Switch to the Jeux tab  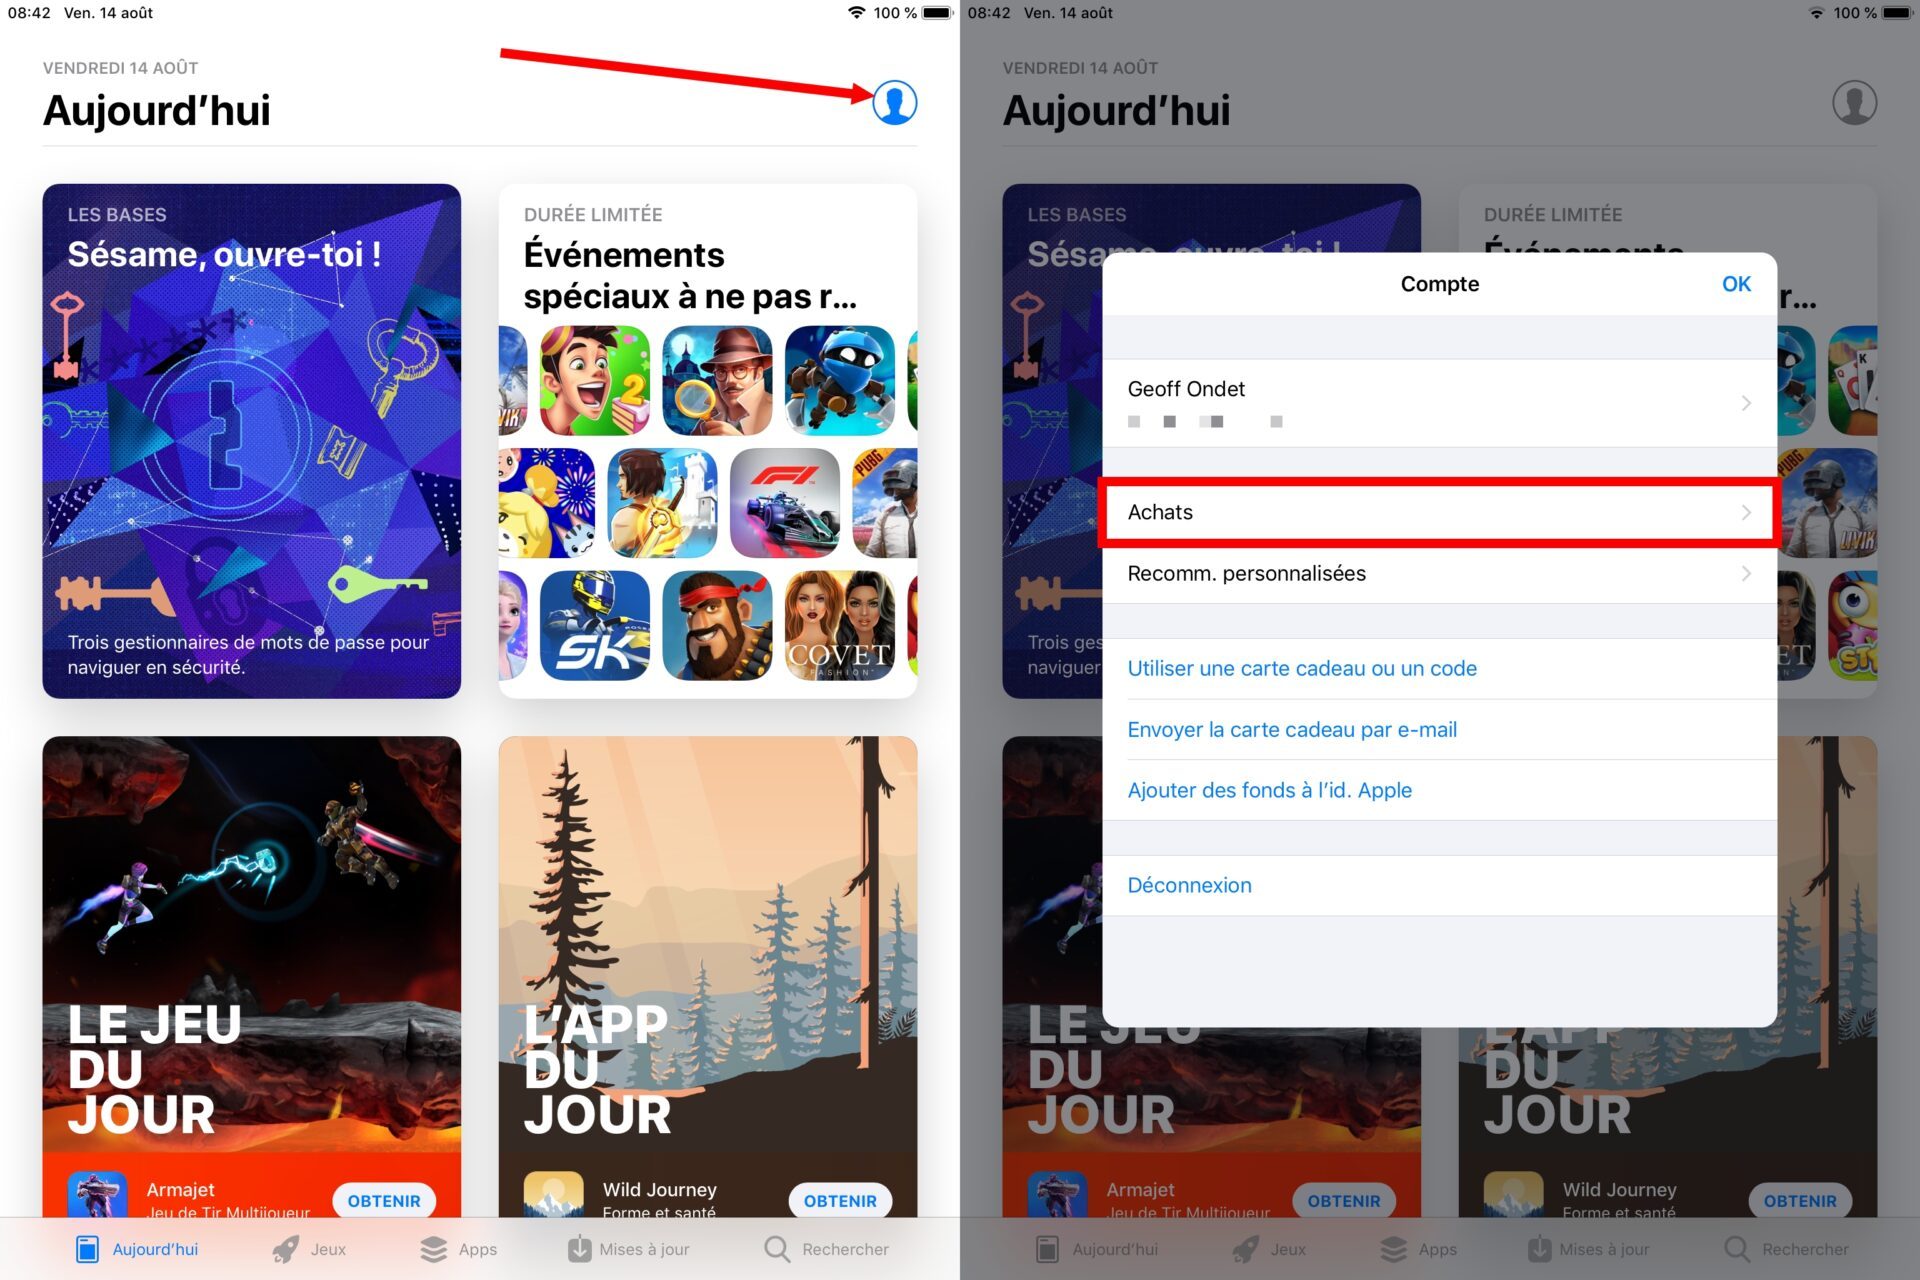(309, 1249)
